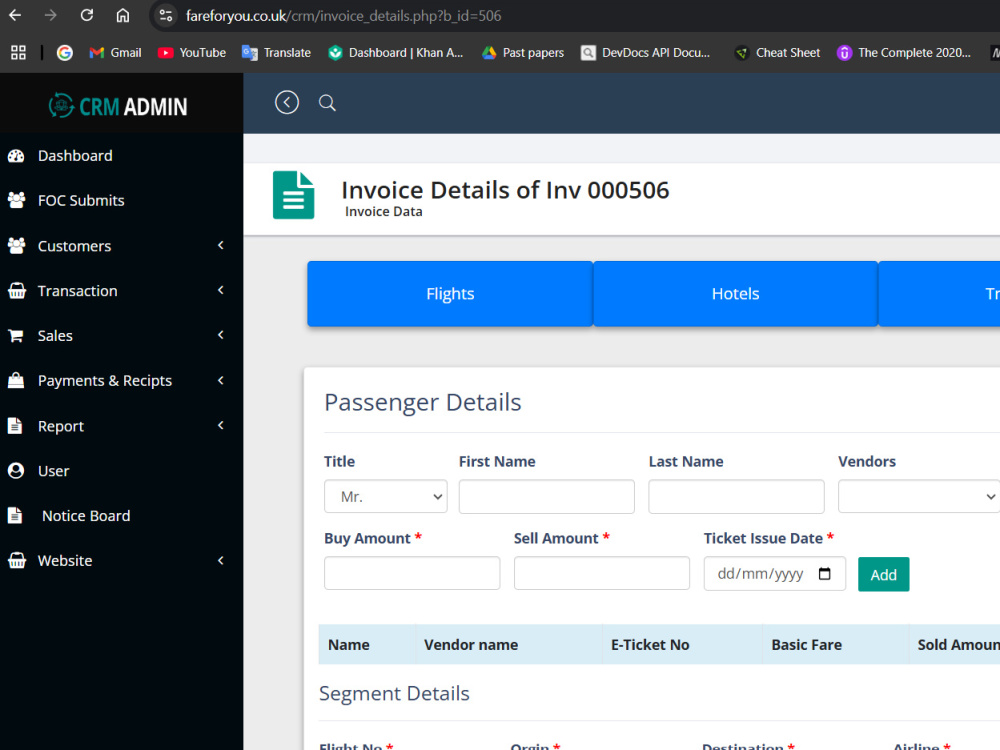
Task: Open the Gmail bookmark
Action: pyautogui.click(x=115, y=53)
